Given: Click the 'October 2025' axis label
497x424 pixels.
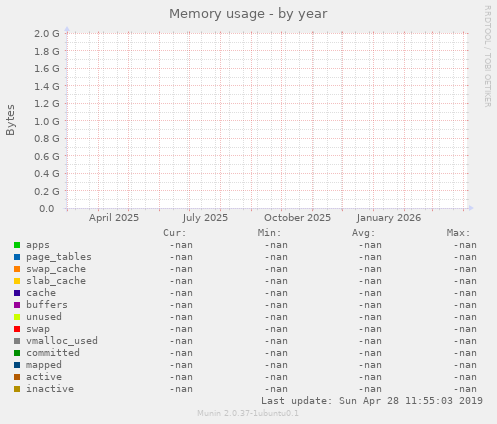Looking at the screenshot, I should coord(297,218).
